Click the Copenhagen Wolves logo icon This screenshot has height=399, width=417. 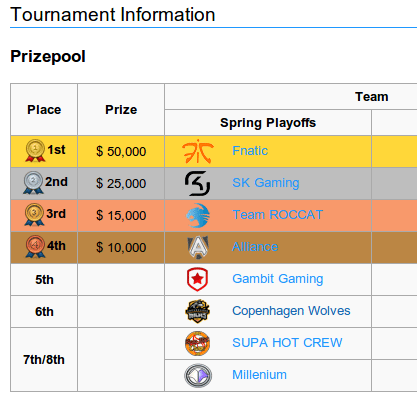197,311
